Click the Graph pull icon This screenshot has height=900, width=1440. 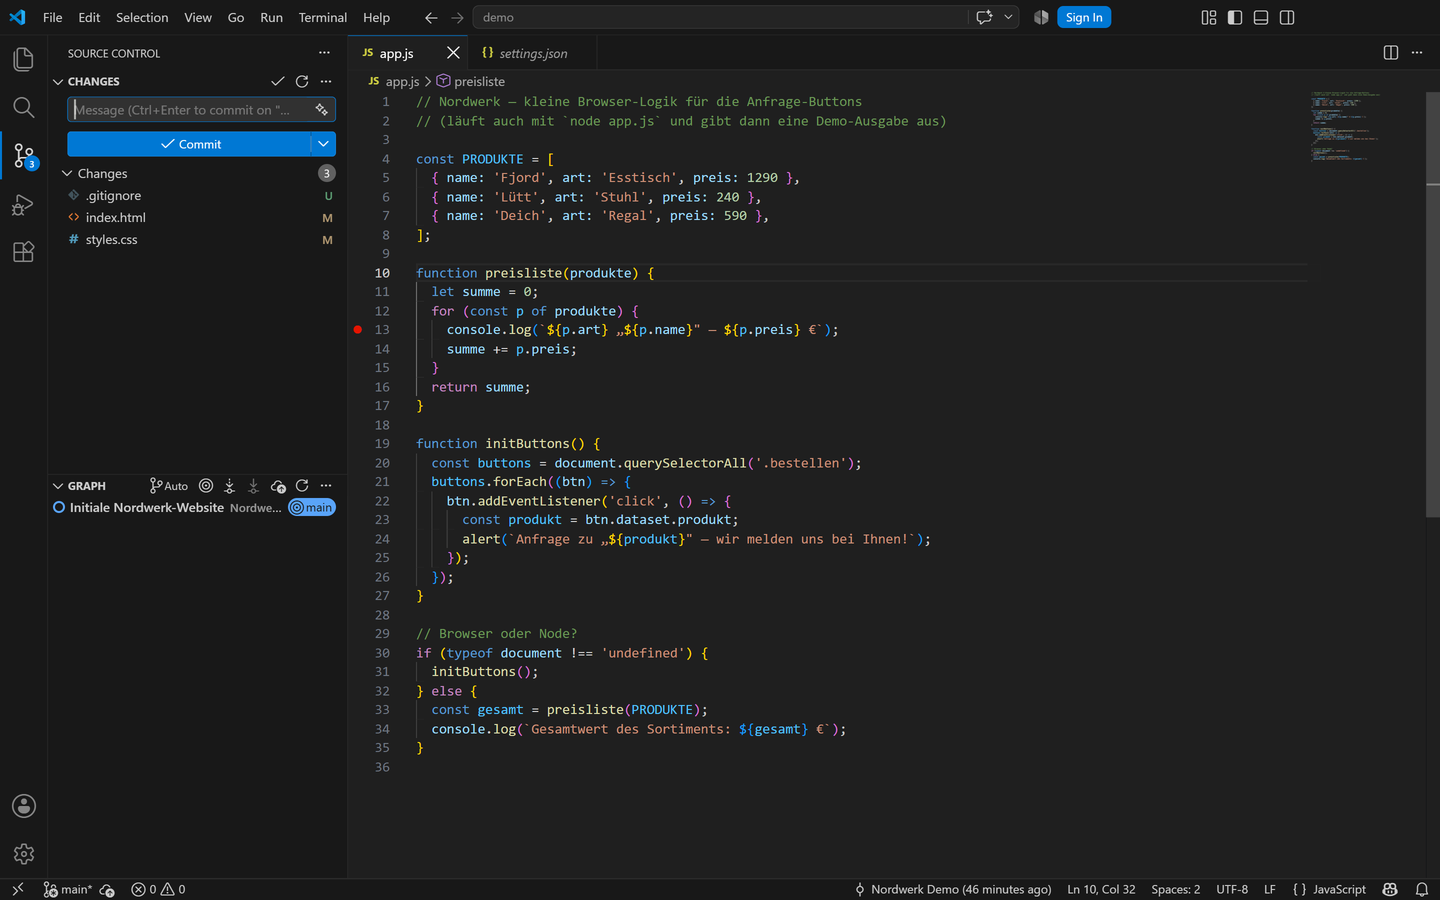tap(253, 485)
